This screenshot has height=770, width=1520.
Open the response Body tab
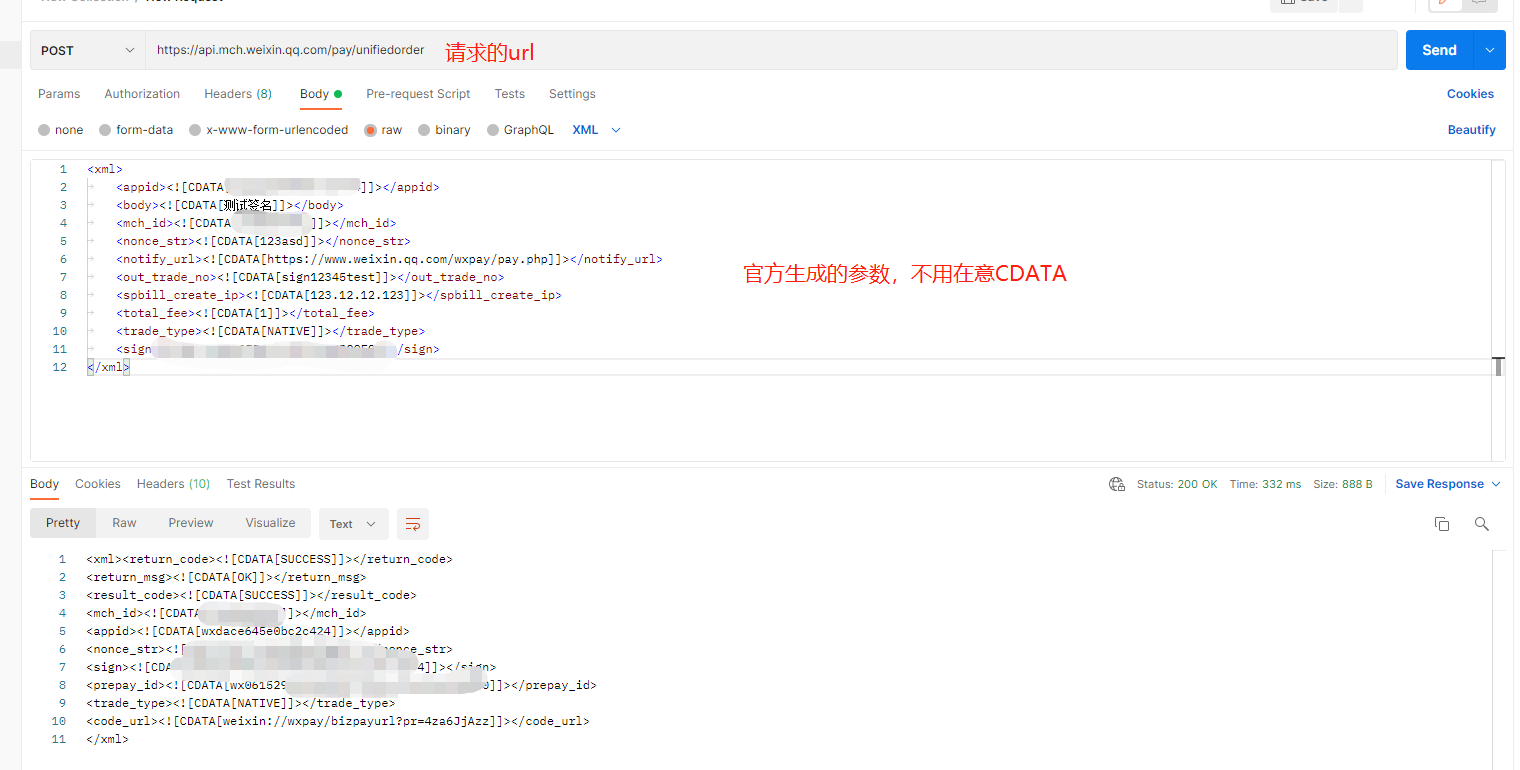(x=44, y=484)
